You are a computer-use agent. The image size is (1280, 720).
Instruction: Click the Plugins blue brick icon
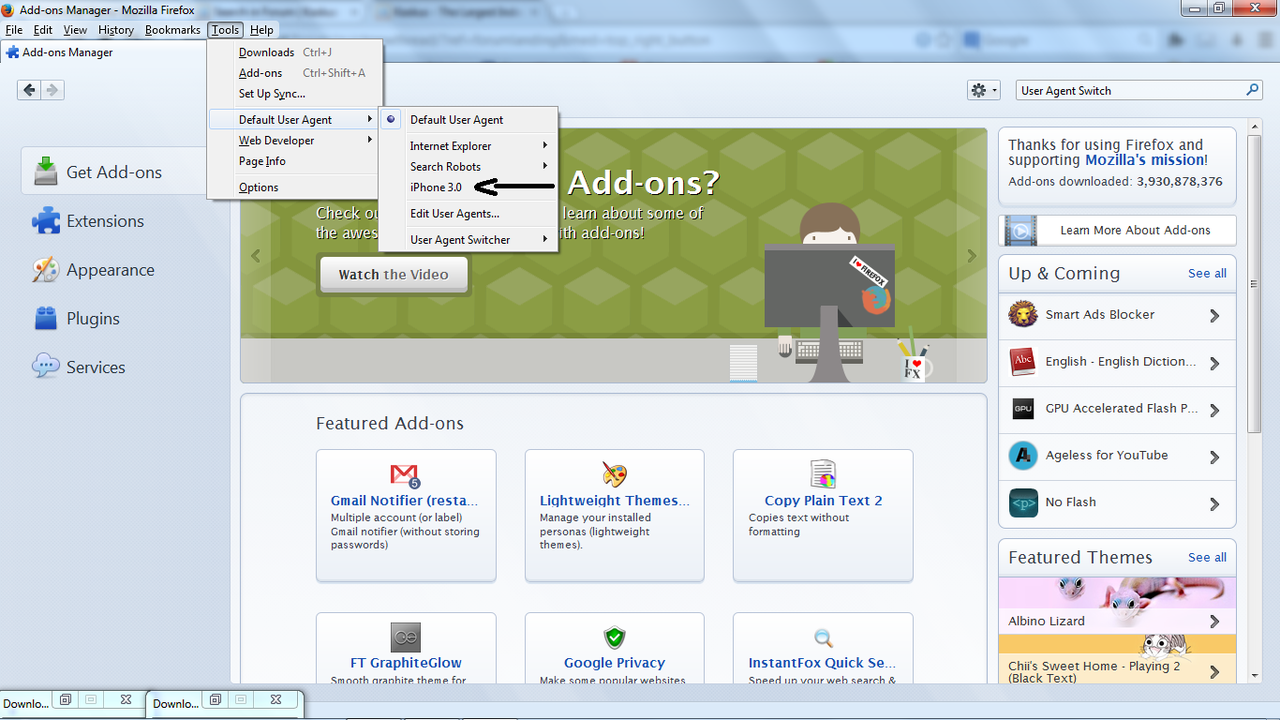[x=46, y=319]
